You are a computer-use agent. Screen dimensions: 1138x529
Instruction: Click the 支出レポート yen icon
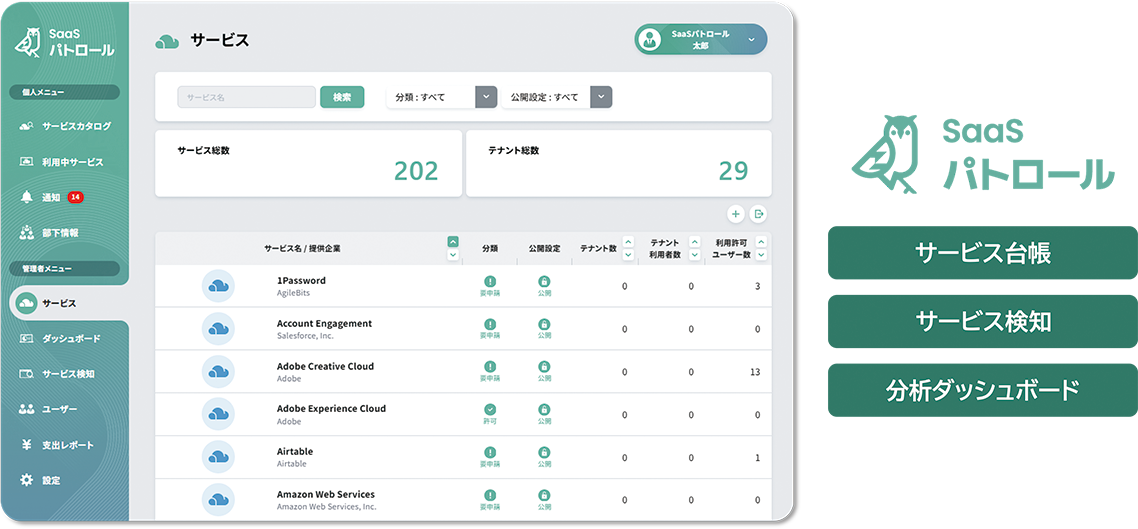point(27,445)
